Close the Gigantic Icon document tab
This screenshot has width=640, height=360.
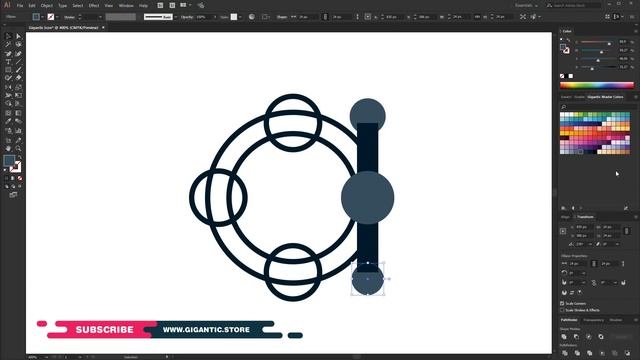[x=103, y=27]
